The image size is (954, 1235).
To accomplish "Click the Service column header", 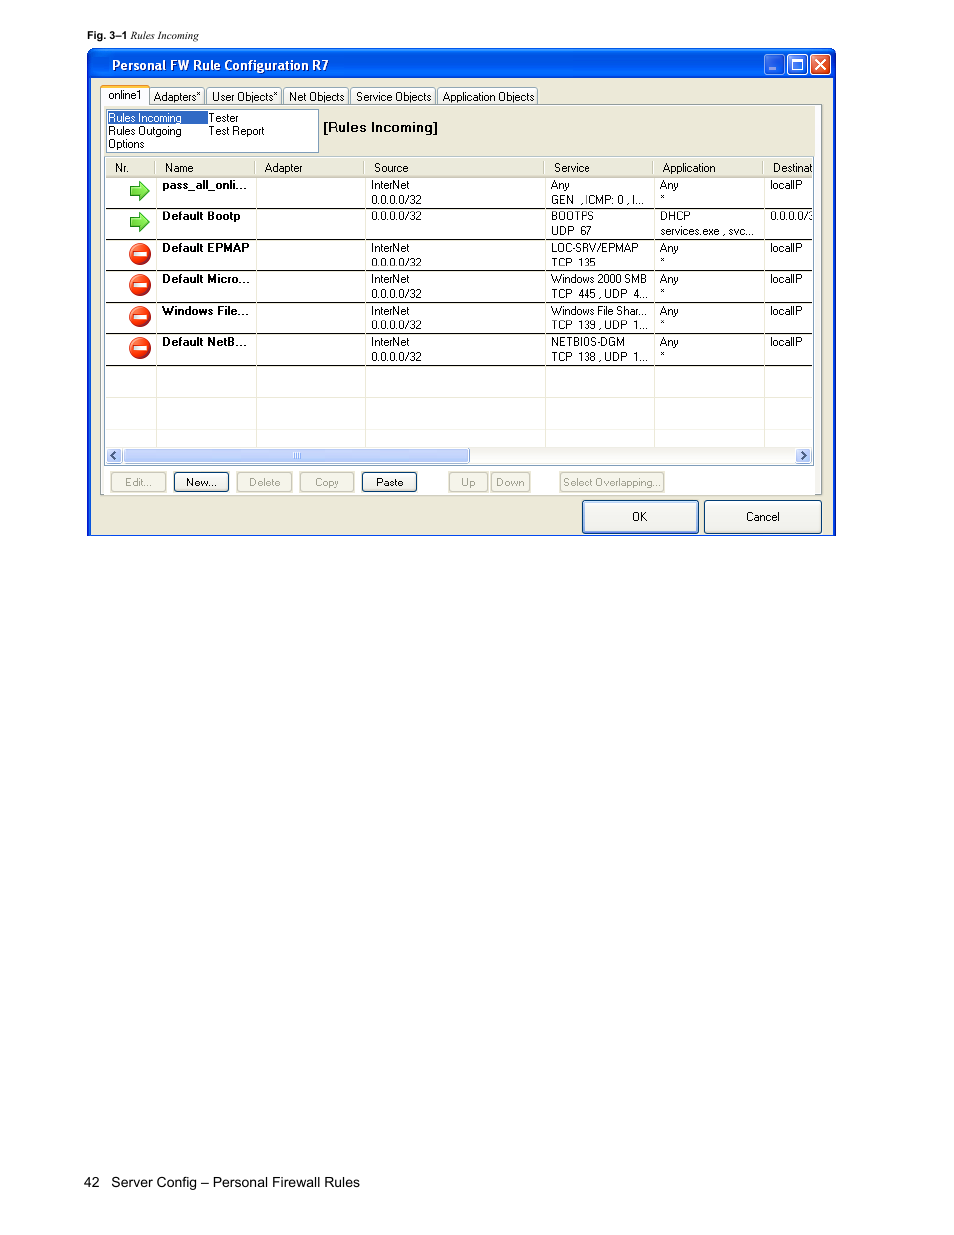I will click(598, 168).
